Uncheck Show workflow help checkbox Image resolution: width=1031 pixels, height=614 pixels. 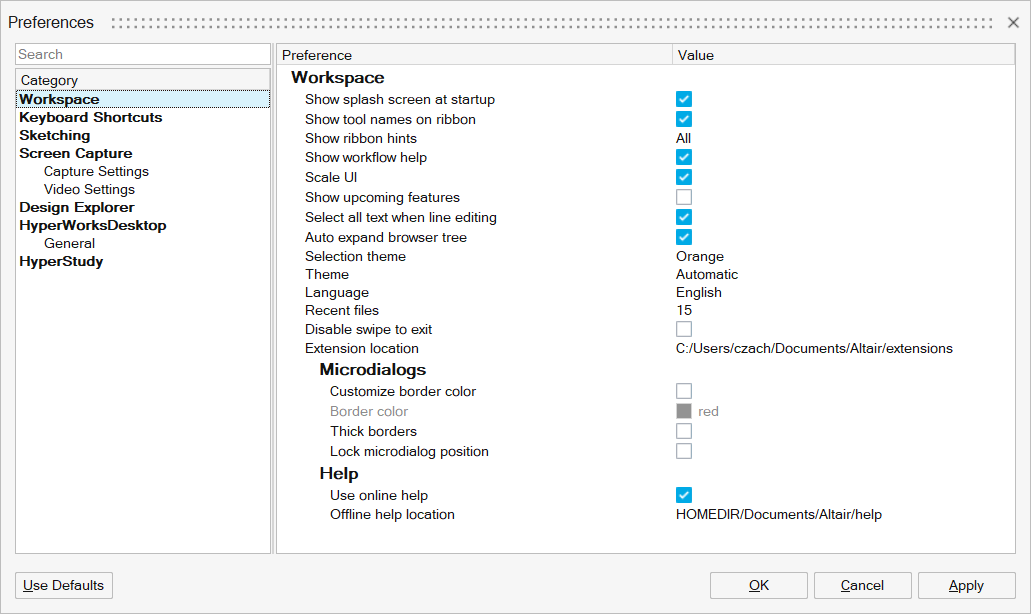click(684, 157)
